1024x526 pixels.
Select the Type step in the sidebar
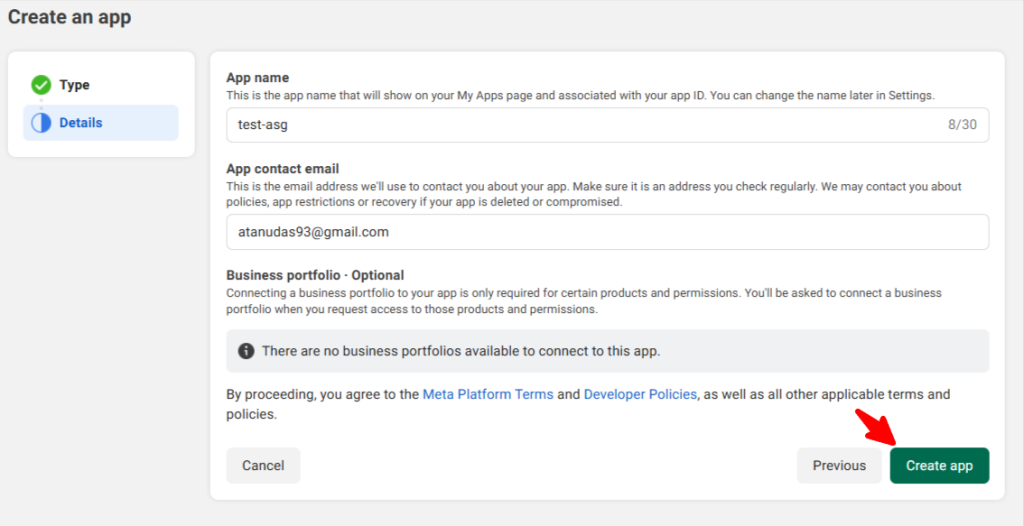74,85
